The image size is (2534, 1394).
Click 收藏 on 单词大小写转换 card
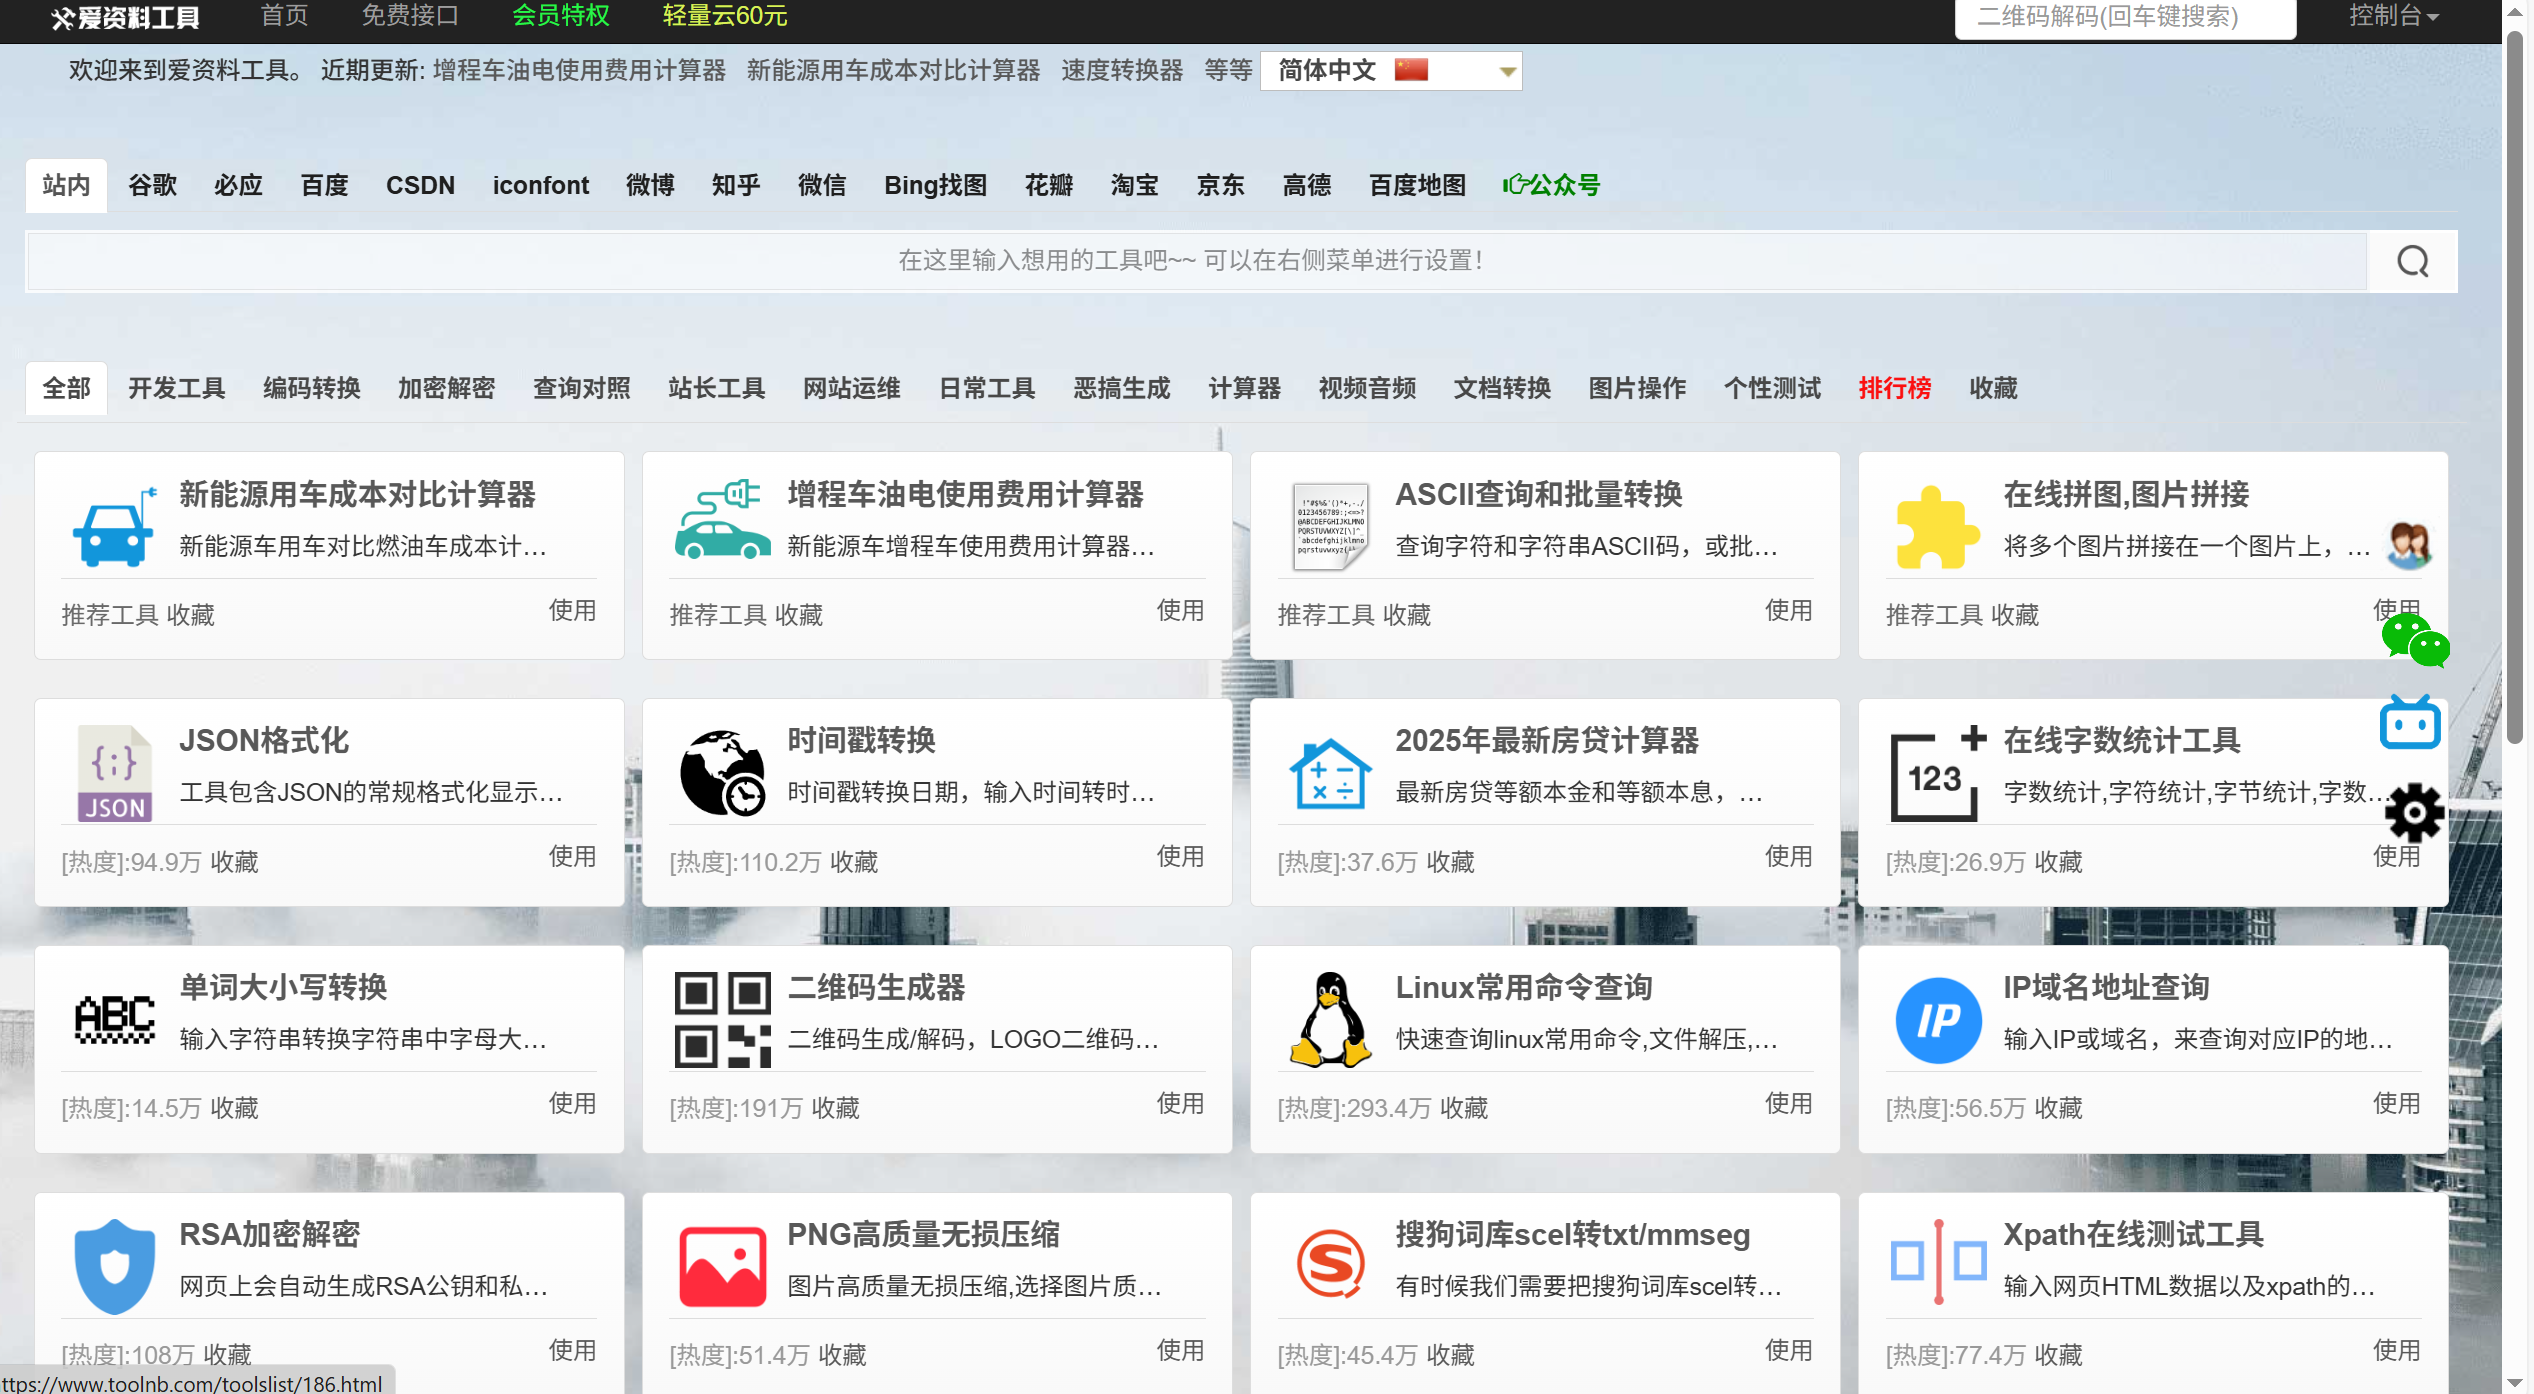click(234, 1108)
